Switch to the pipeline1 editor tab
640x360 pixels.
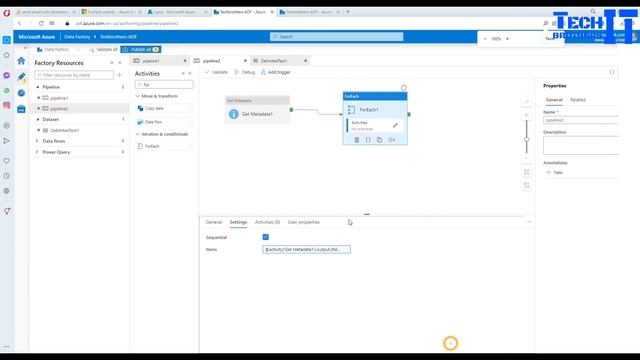(x=160, y=60)
